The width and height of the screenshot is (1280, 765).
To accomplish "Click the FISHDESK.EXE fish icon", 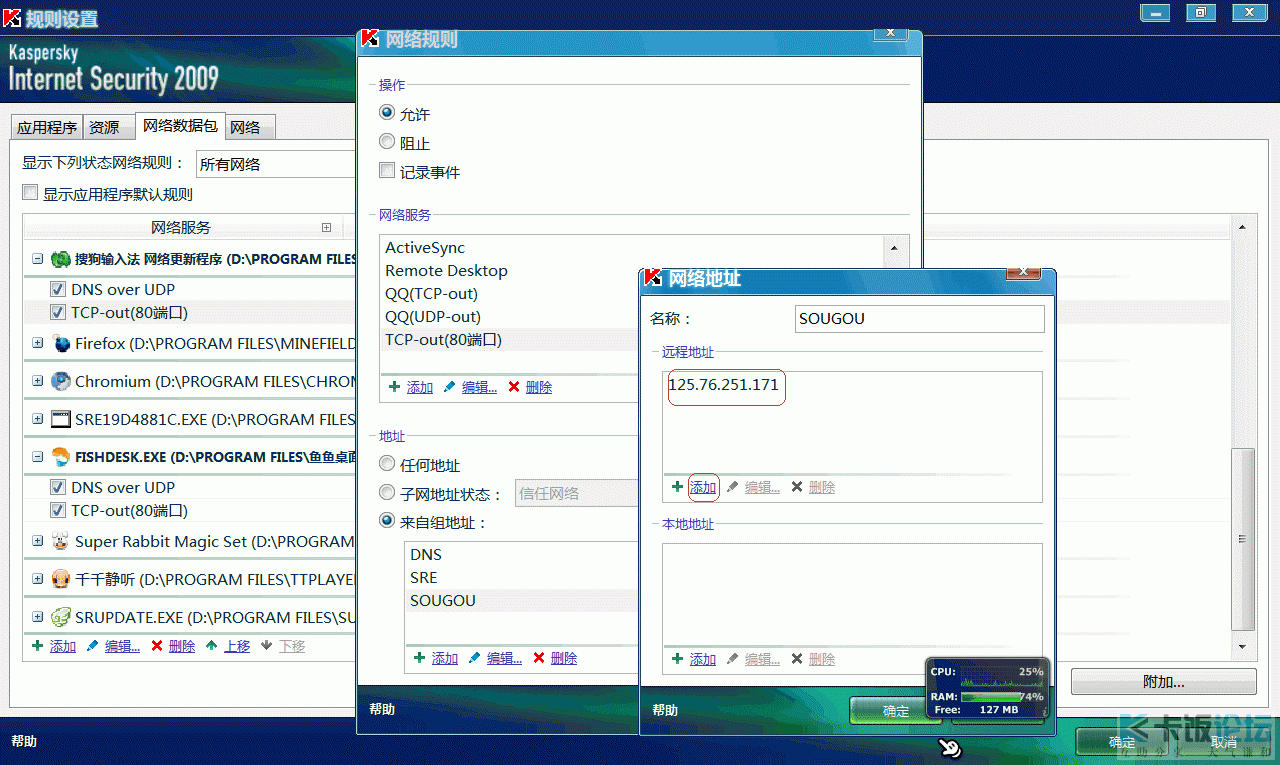I will point(61,457).
